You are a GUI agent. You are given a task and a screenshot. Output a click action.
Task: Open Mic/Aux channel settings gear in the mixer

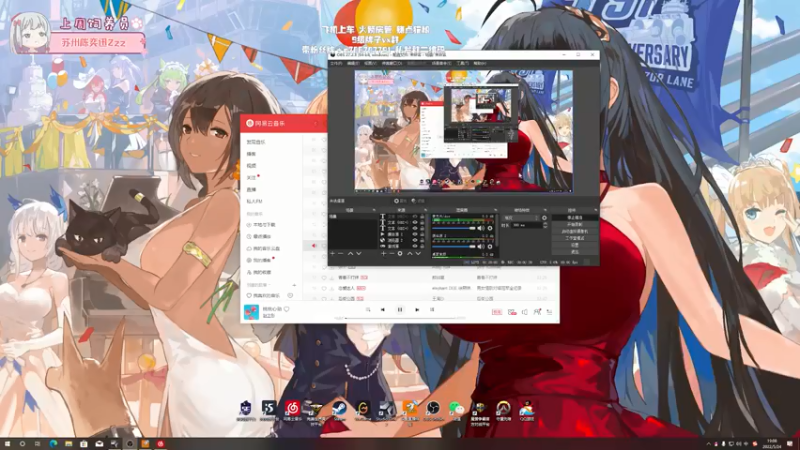490,228
